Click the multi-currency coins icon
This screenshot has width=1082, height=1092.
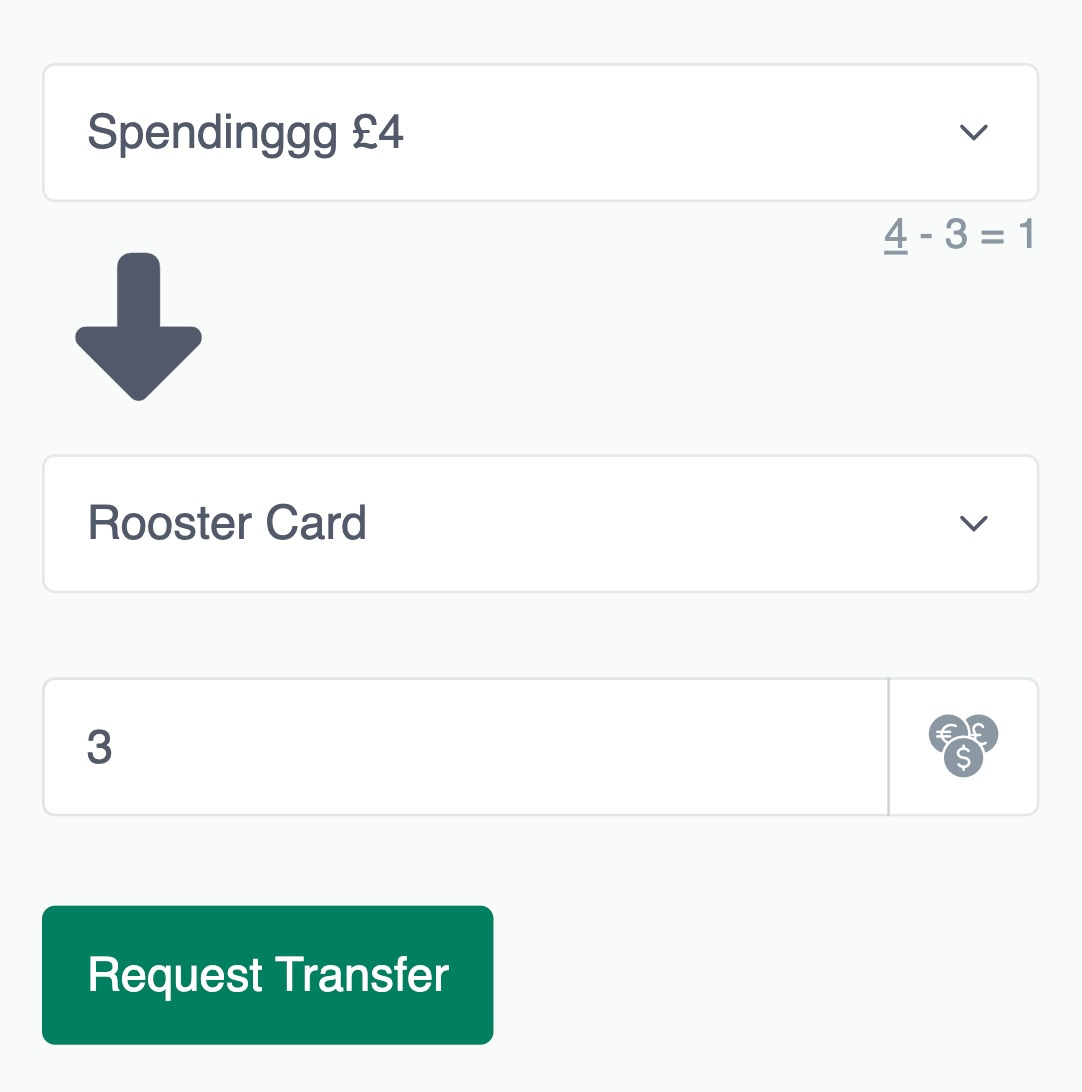click(x=963, y=746)
